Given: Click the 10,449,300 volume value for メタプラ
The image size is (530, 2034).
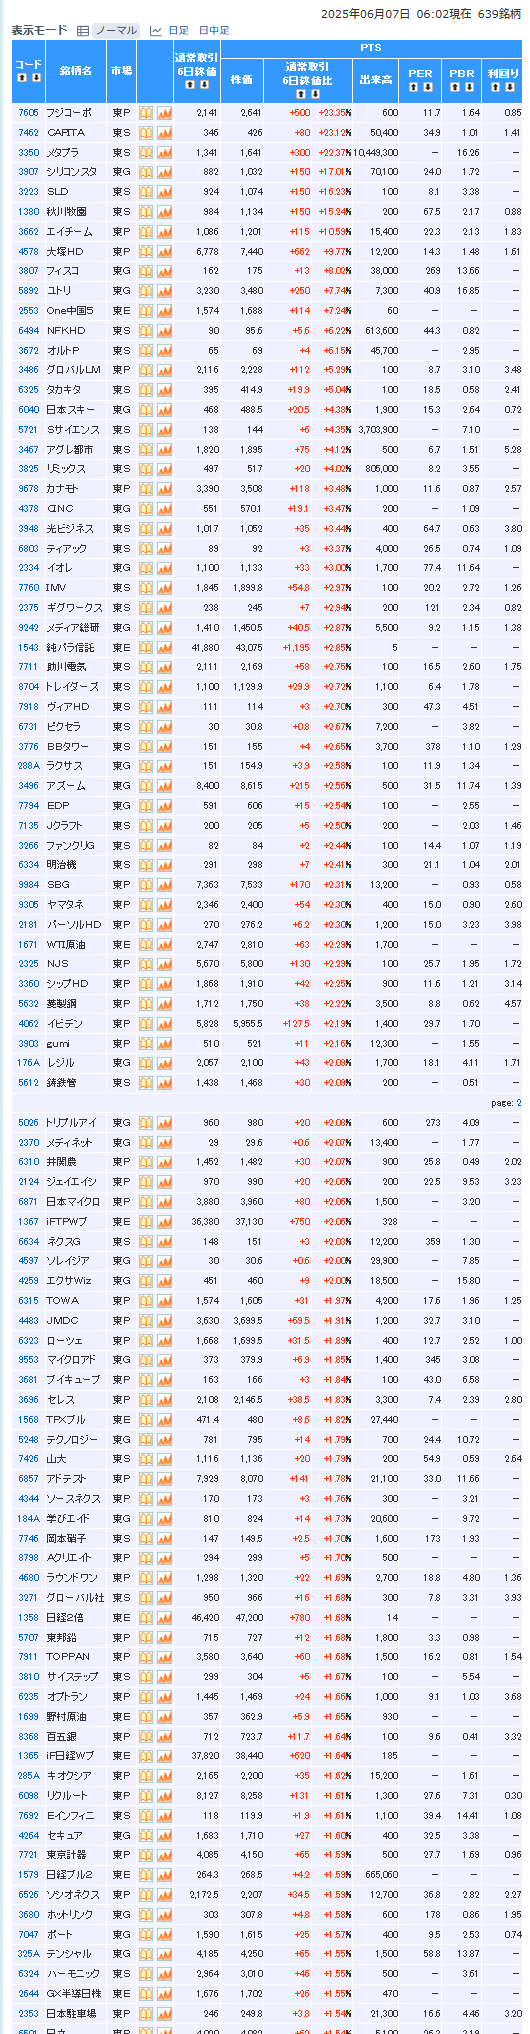Looking at the screenshot, I should coord(375,152).
